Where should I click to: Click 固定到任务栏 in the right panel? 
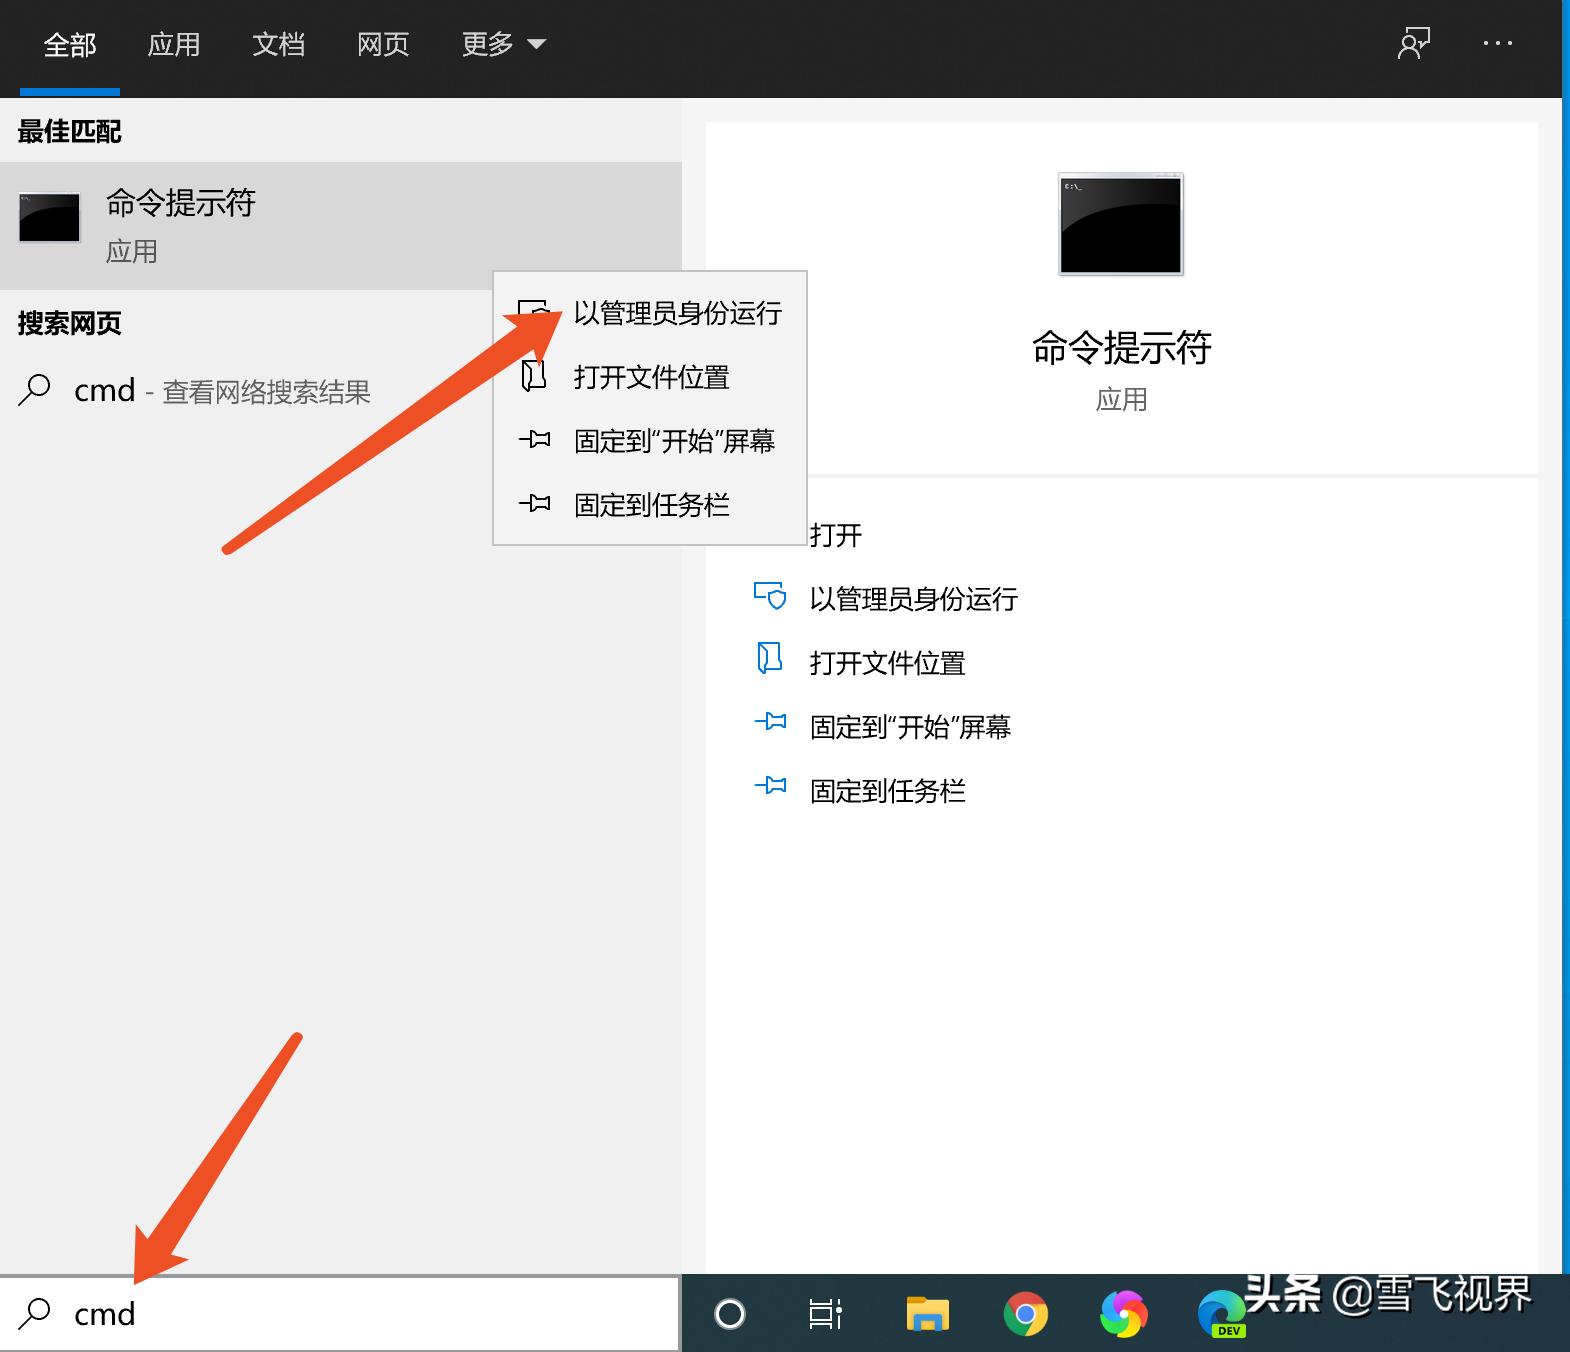pos(888,791)
